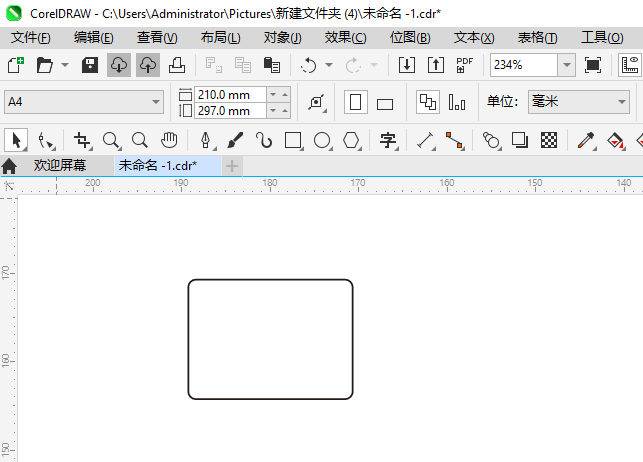This screenshot has height=462, width=643.
Task: Open the 布局(L) menu
Action: 221,38
